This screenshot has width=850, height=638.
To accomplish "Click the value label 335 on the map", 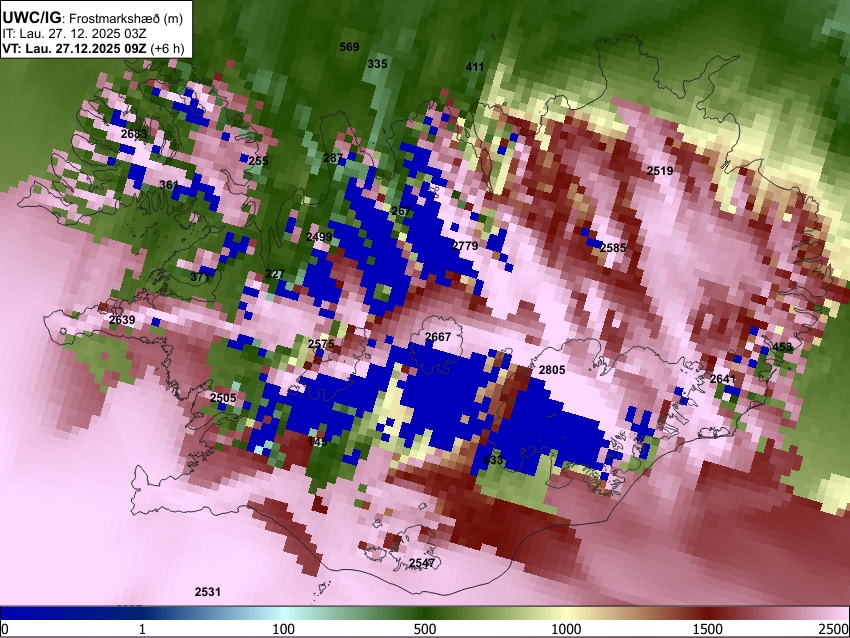I will click(377, 64).
